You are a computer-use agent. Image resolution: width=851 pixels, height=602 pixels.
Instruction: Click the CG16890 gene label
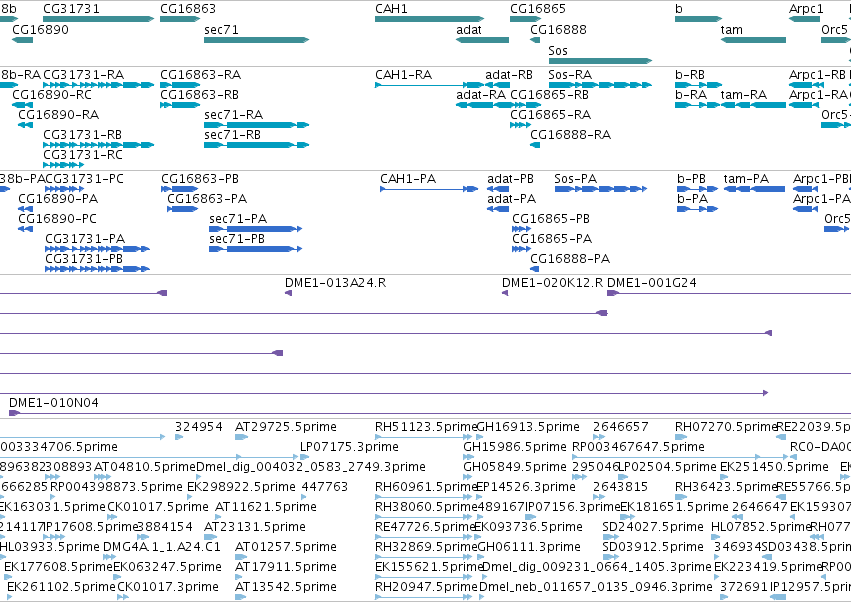click(x=40, y=29)
